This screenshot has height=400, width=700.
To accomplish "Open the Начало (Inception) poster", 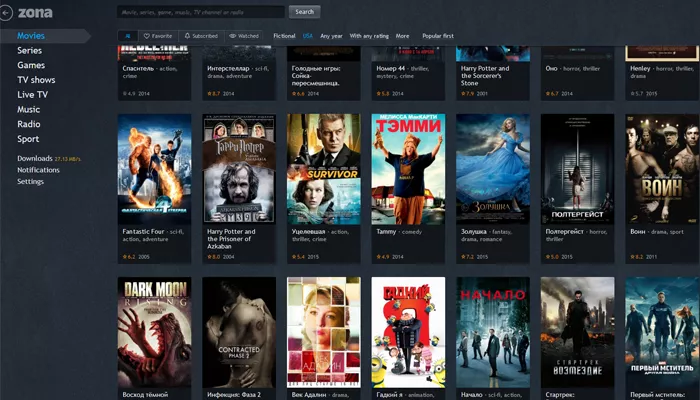I will point(493,332).
